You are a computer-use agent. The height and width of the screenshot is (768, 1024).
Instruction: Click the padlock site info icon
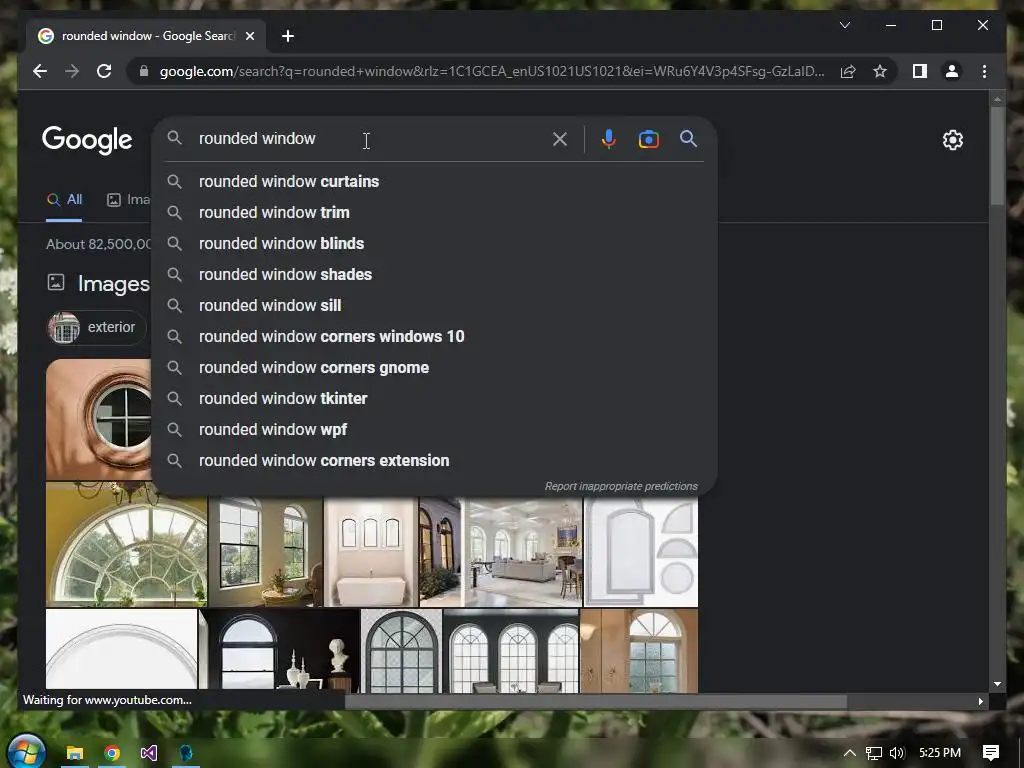point(144,71)
